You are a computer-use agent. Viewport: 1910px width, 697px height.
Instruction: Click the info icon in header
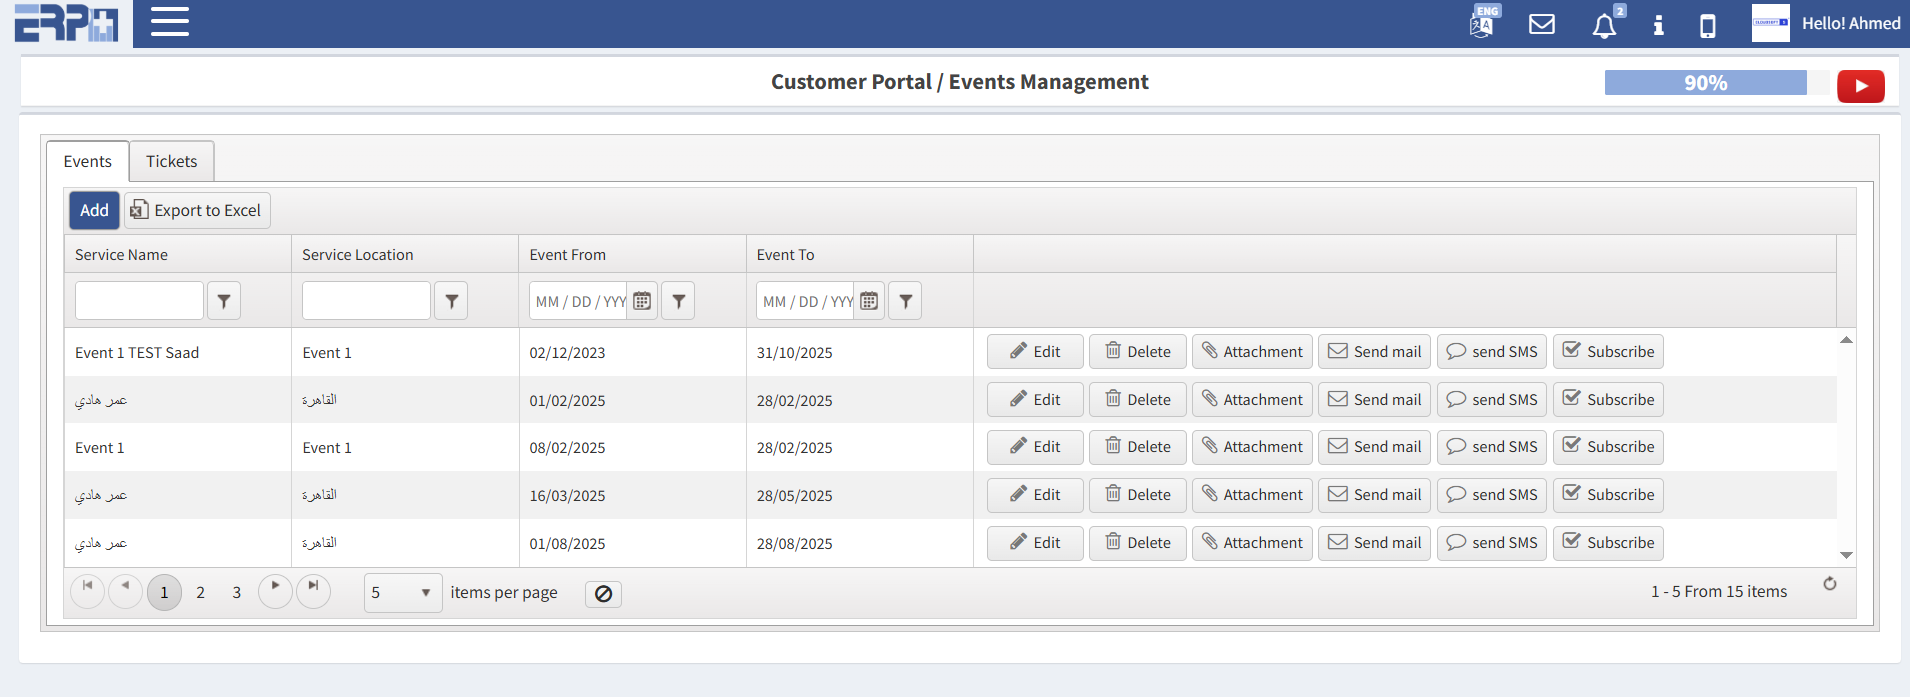pyautogui.click(x=1658, y=25)
